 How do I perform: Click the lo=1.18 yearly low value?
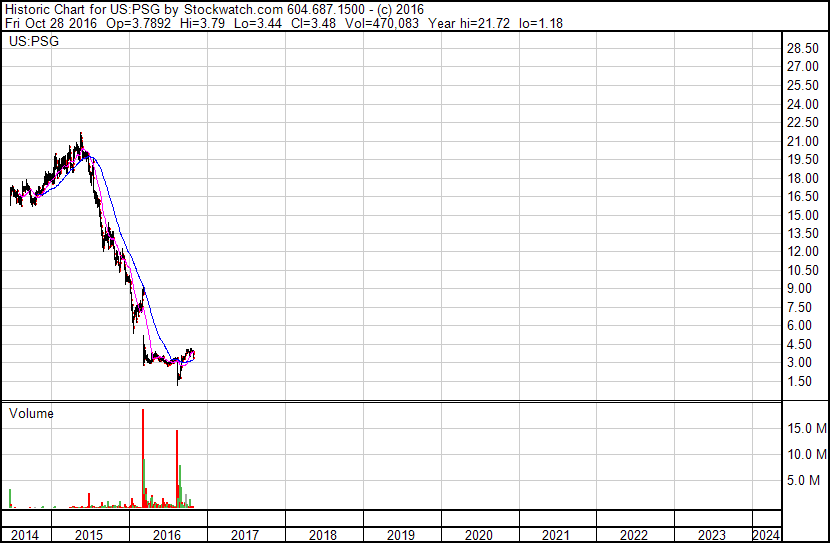pos(541,23)
